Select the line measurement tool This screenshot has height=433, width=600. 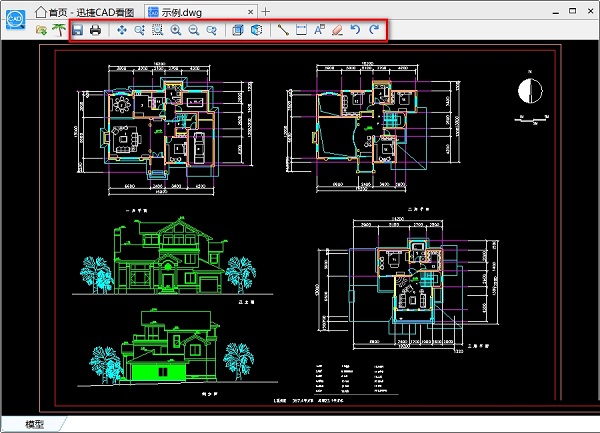point(283,30)
